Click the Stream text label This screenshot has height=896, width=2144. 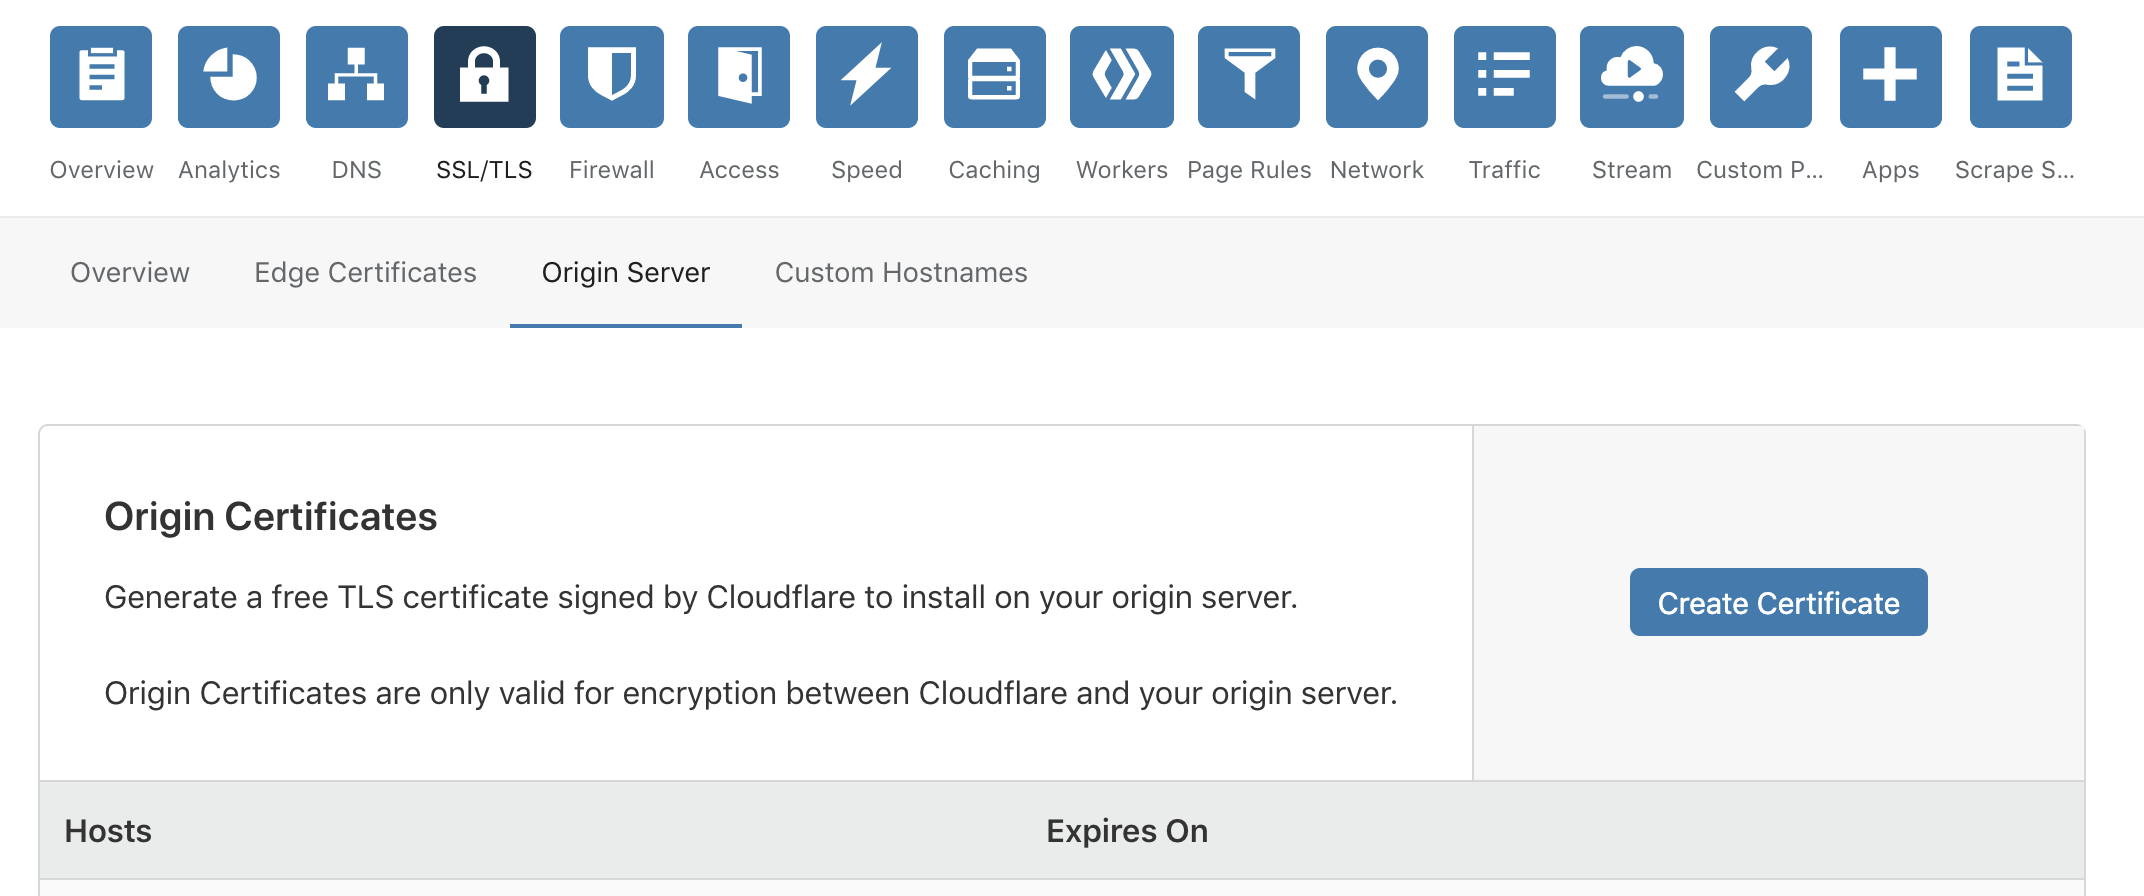pyautogui.click(x=1632, y=170)
